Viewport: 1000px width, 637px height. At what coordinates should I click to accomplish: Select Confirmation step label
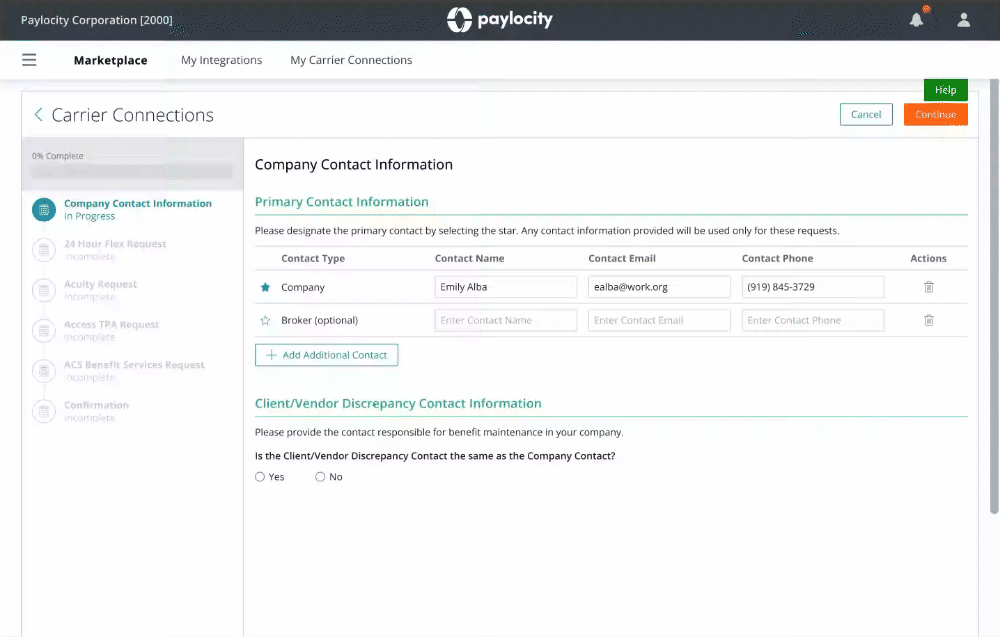[96, 405]
